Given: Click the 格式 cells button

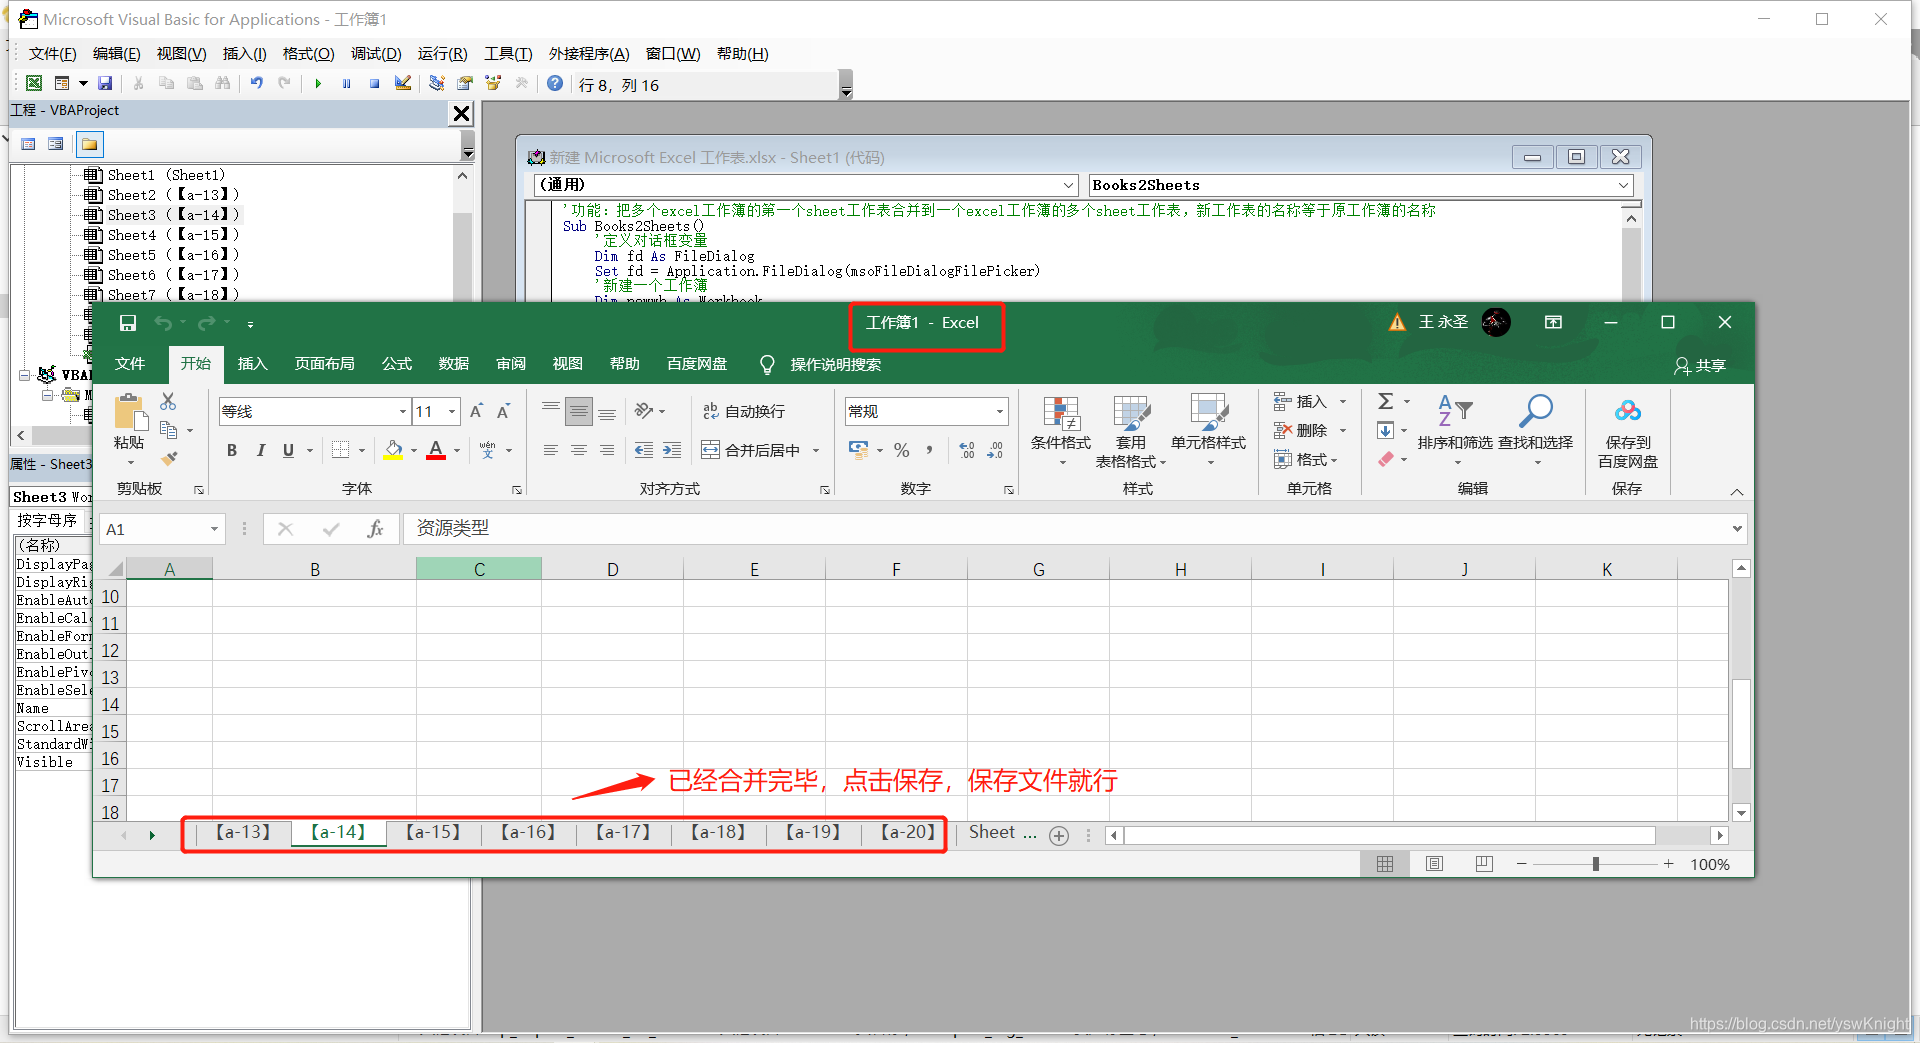Looking at the screenshot, I should 1306,460.
